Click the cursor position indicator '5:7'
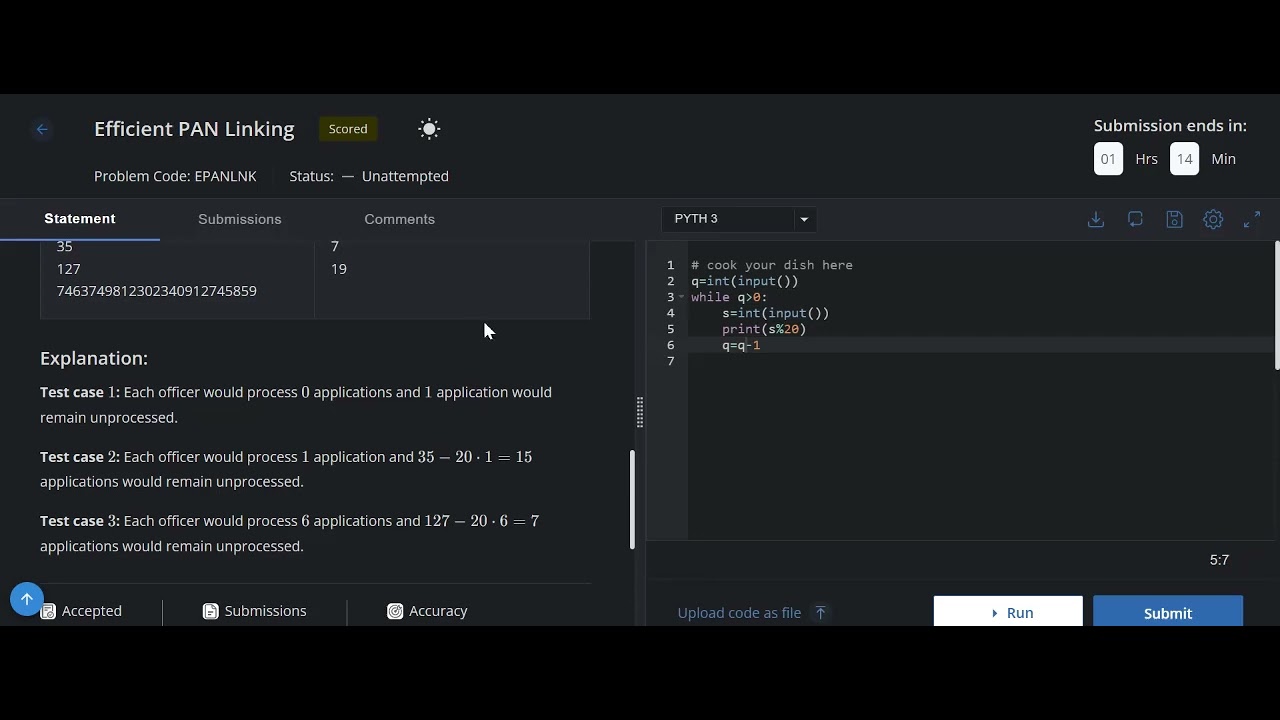 pos(1219,560)
